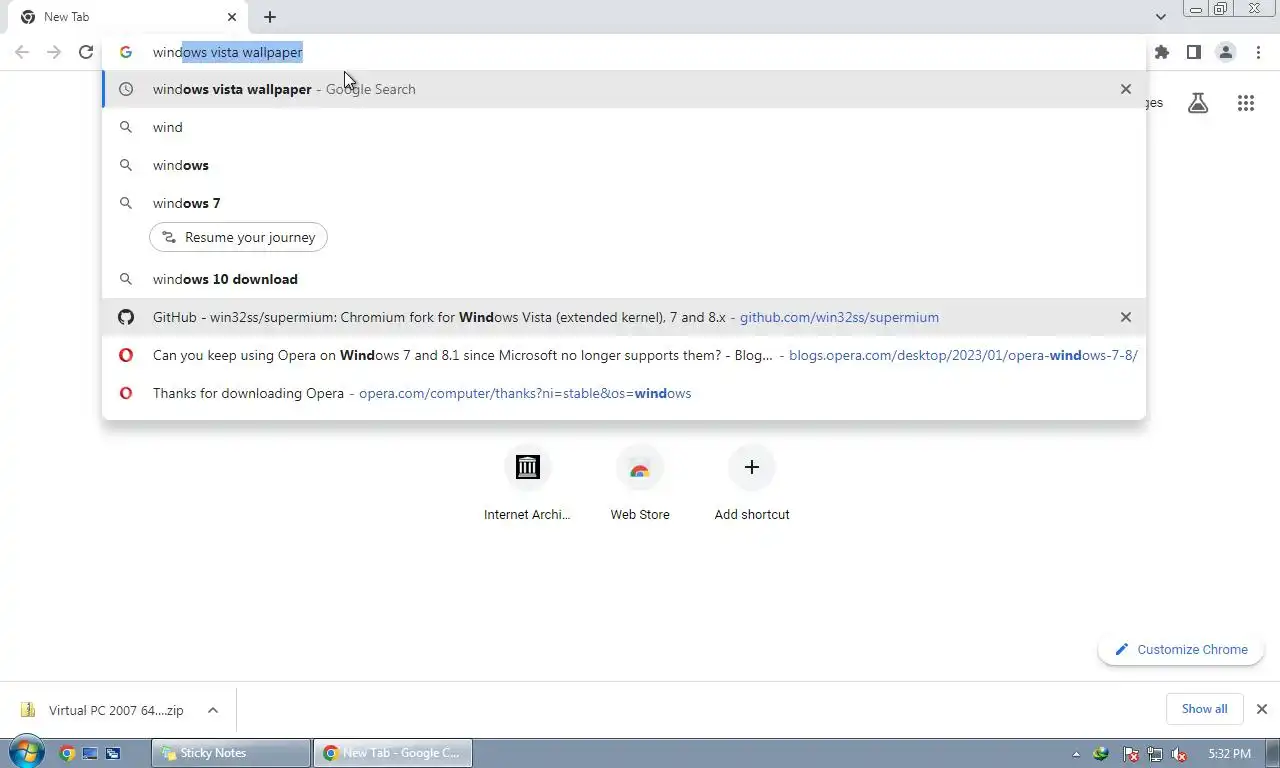Open the 'Thanks for downloading Opera' suggestion
The width and height of the screenshot is (1280, 768).
pyautogui.click(x=624, y=393)
